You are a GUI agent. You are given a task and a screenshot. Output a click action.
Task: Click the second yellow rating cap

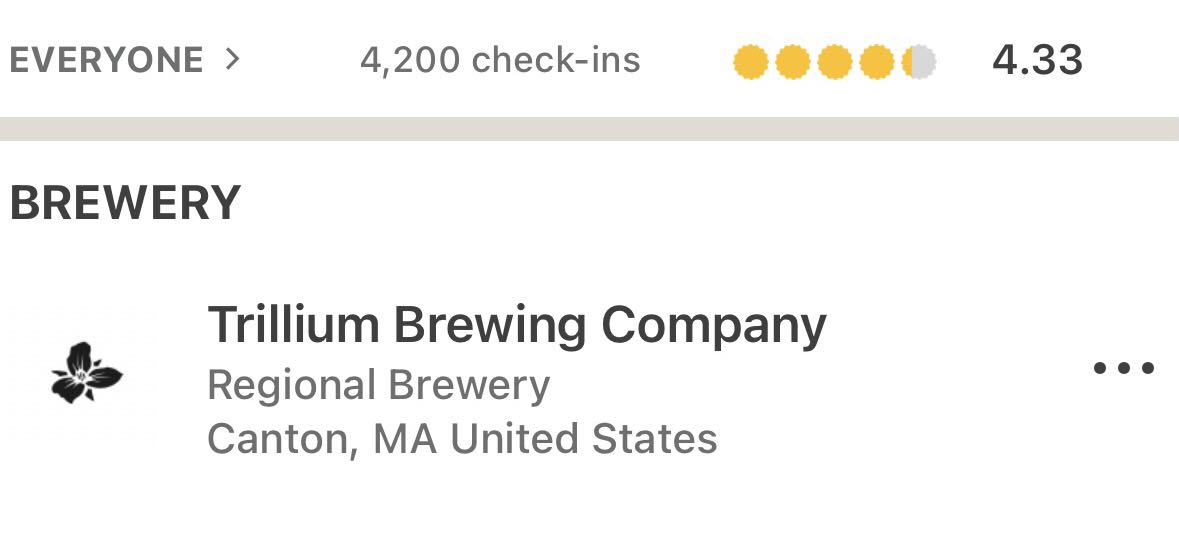pos(792,62)
